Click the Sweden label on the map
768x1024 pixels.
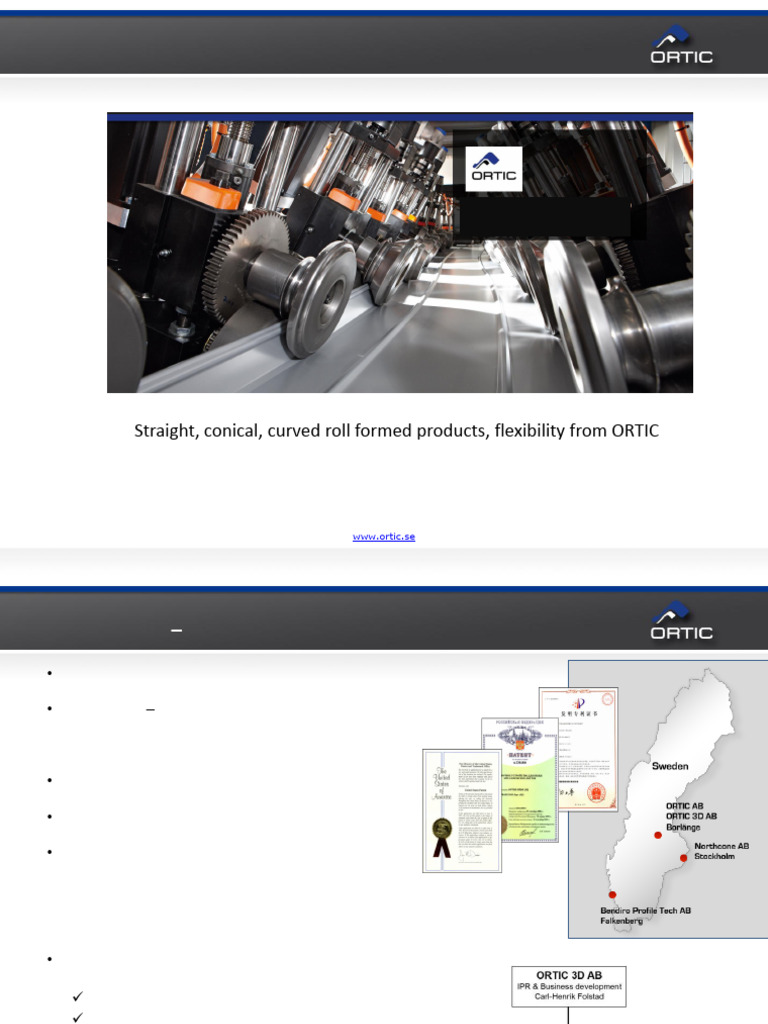tap(670, 766)
